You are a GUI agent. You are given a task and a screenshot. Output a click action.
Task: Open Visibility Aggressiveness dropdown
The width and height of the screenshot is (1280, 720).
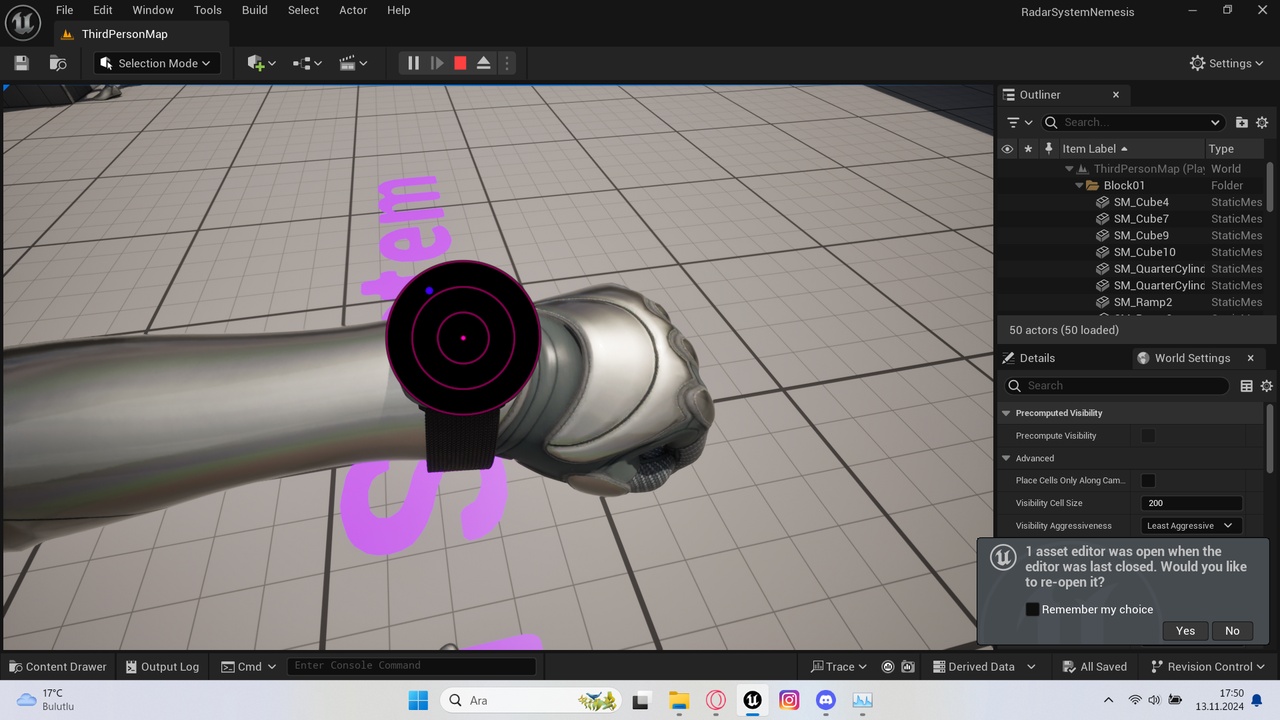click(x=1191, y=526)
